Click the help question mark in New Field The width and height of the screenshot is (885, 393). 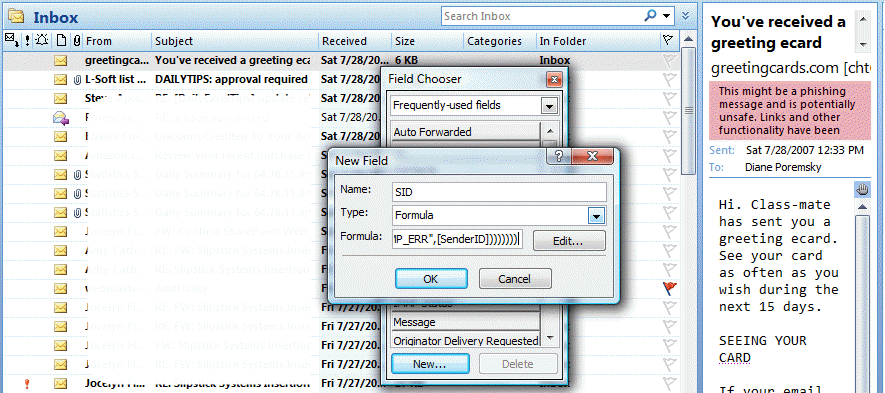(x=559, y=156)
